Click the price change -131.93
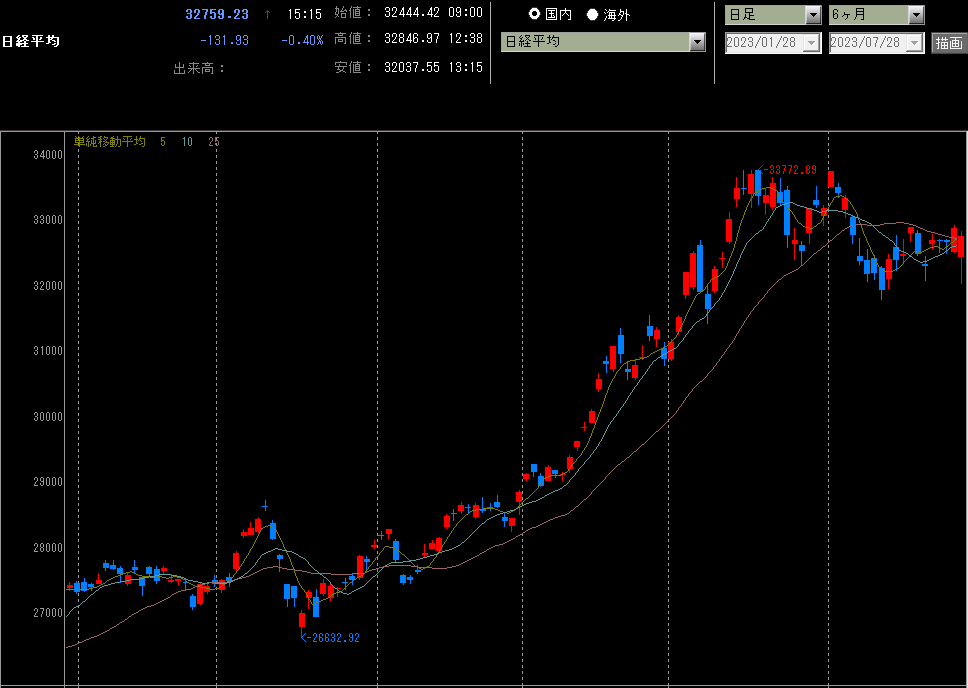 pyautogui.click(x=224, y=41)
